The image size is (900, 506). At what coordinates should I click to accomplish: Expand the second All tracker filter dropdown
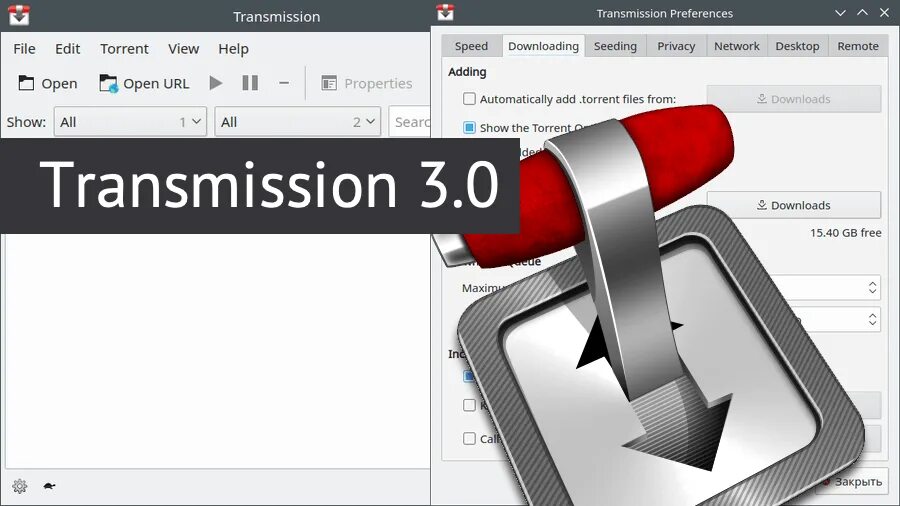pos(297,122)
